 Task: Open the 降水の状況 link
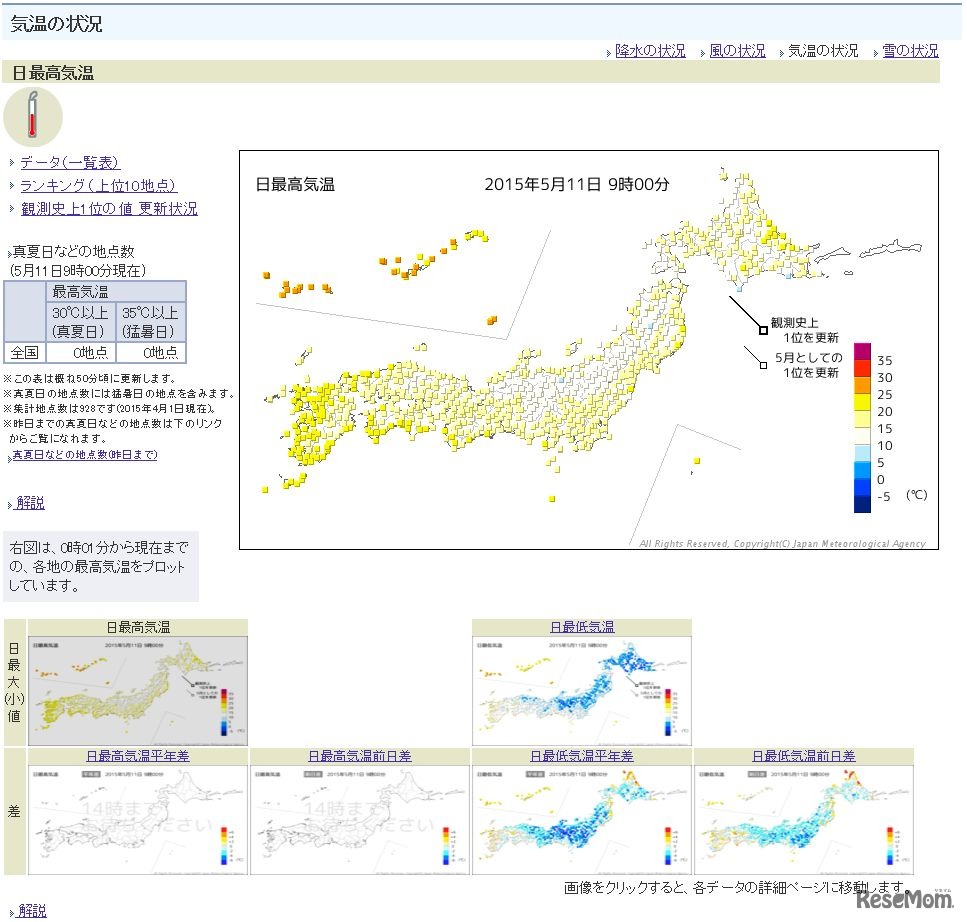650,51
